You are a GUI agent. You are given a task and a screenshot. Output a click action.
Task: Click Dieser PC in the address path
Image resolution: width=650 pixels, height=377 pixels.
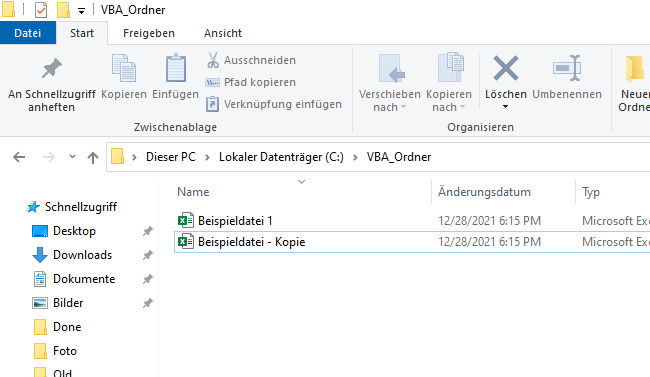pos(171,157)
